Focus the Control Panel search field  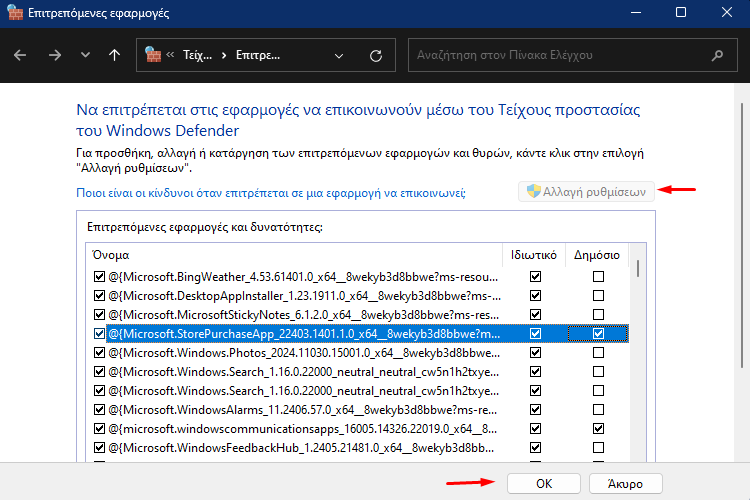click(573, 55)
